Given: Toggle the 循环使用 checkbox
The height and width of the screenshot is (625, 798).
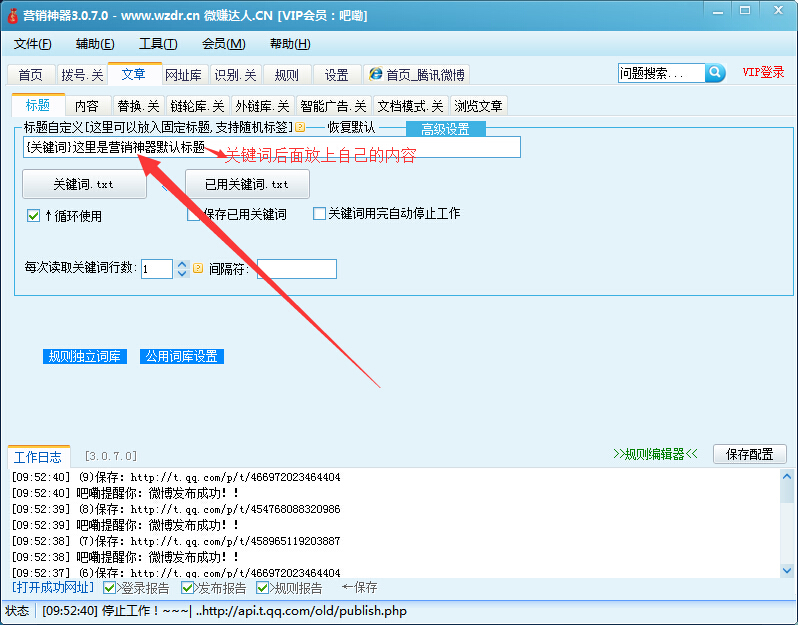Looking at the screenshot, I should point(34,216).
